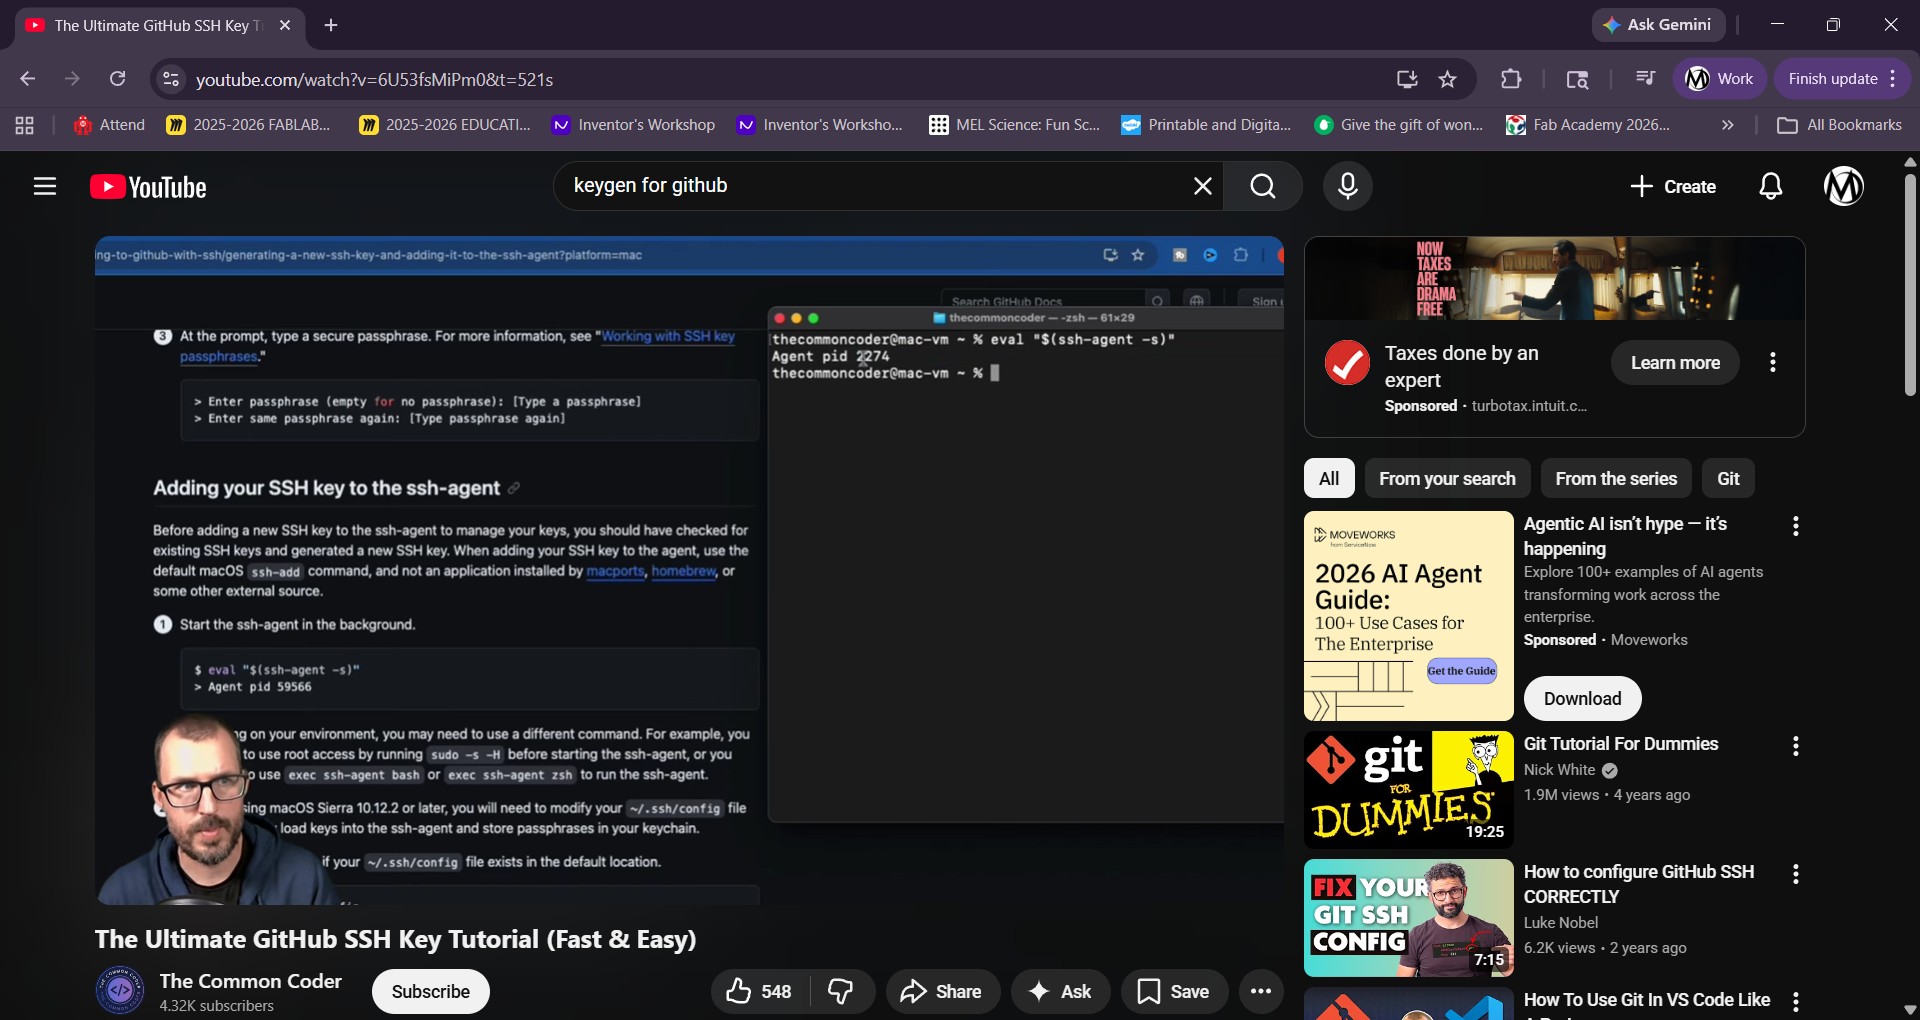The width and height of the screenshot is (1920, 1020).
Task: Open options menu on Git Tutorial For Dummies
Action: click(x=1795, y=746)
